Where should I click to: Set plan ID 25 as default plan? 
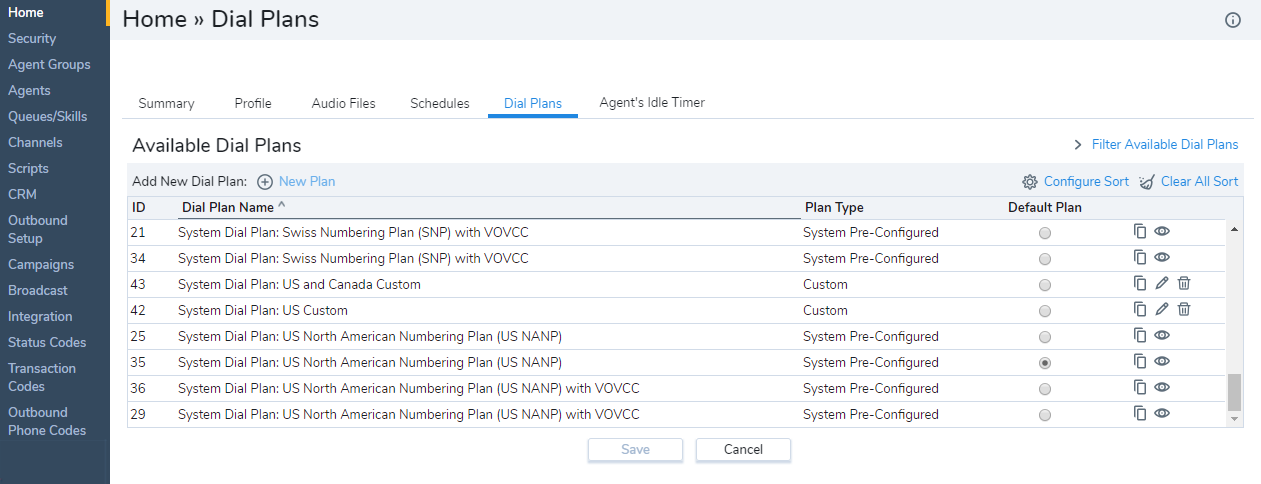[1045, 337]
